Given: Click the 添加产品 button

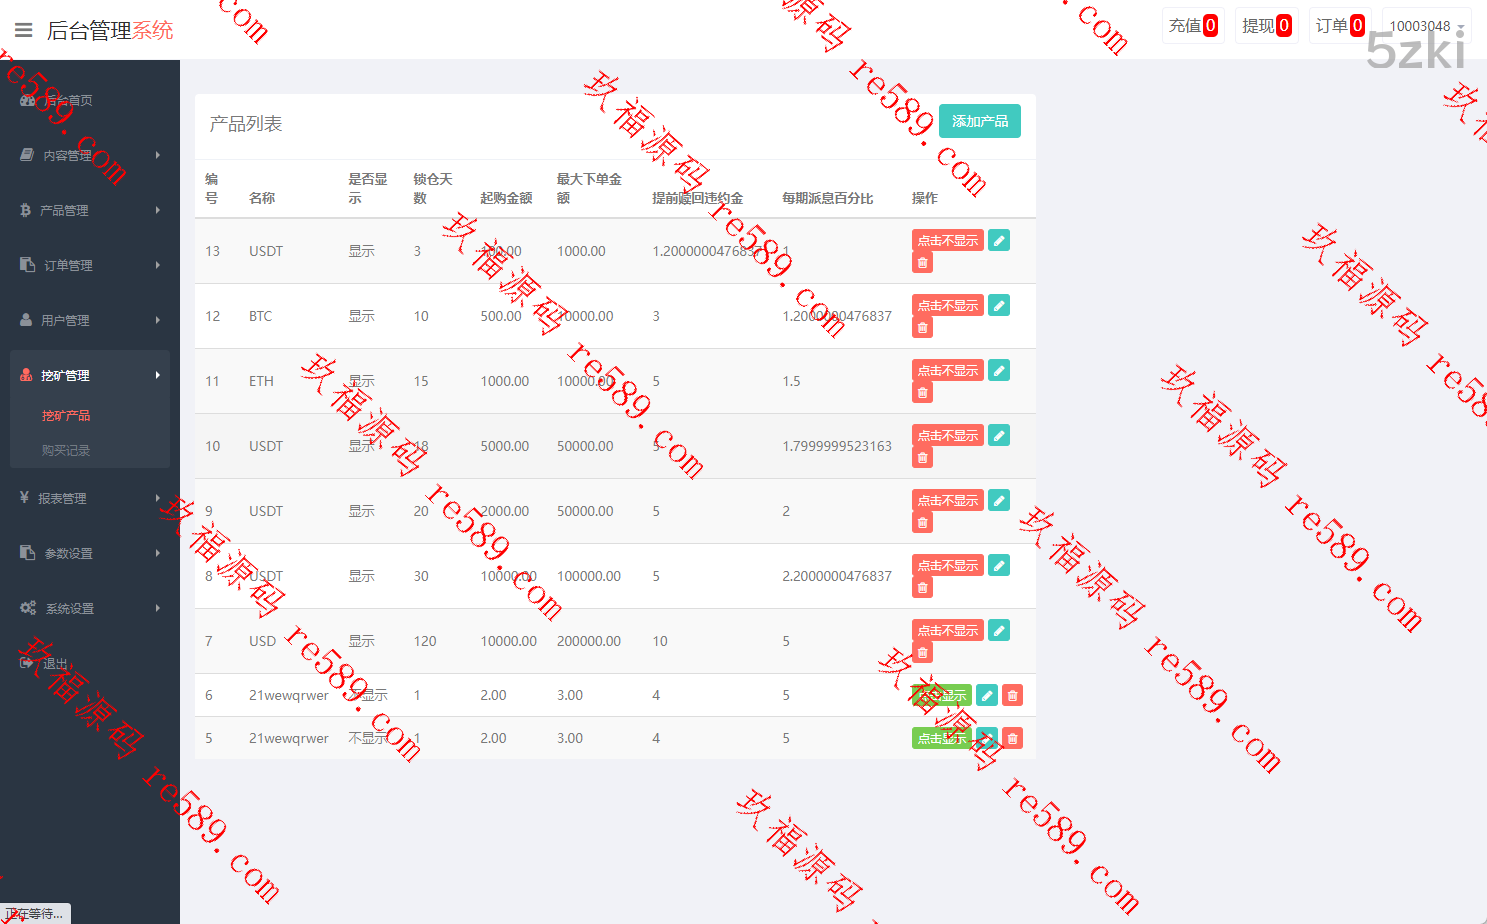Looking at the screenshot, I should coord(979,121).
